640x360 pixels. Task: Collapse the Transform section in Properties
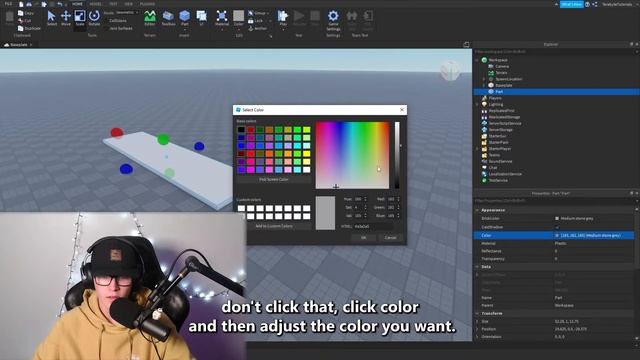coord(477,313)
